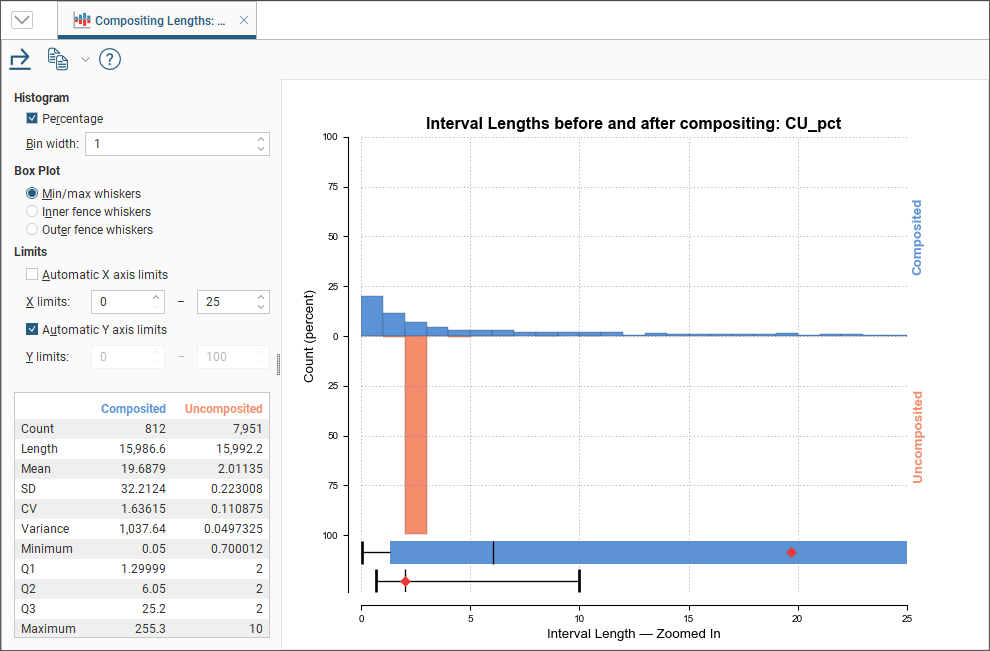The image size is (990, 651).
Task: Expand the copy options dropdown arrow
Action: (x=85, y=60)
